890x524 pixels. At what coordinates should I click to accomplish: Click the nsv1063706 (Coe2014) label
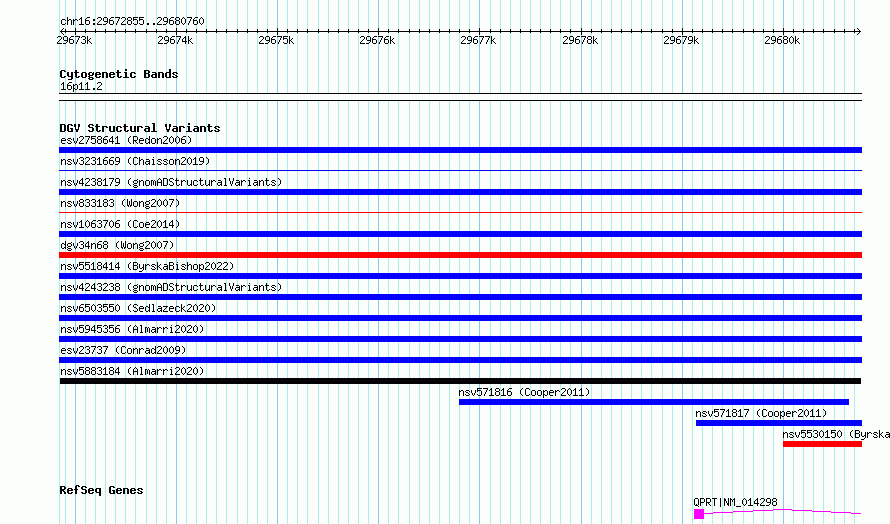120,224
